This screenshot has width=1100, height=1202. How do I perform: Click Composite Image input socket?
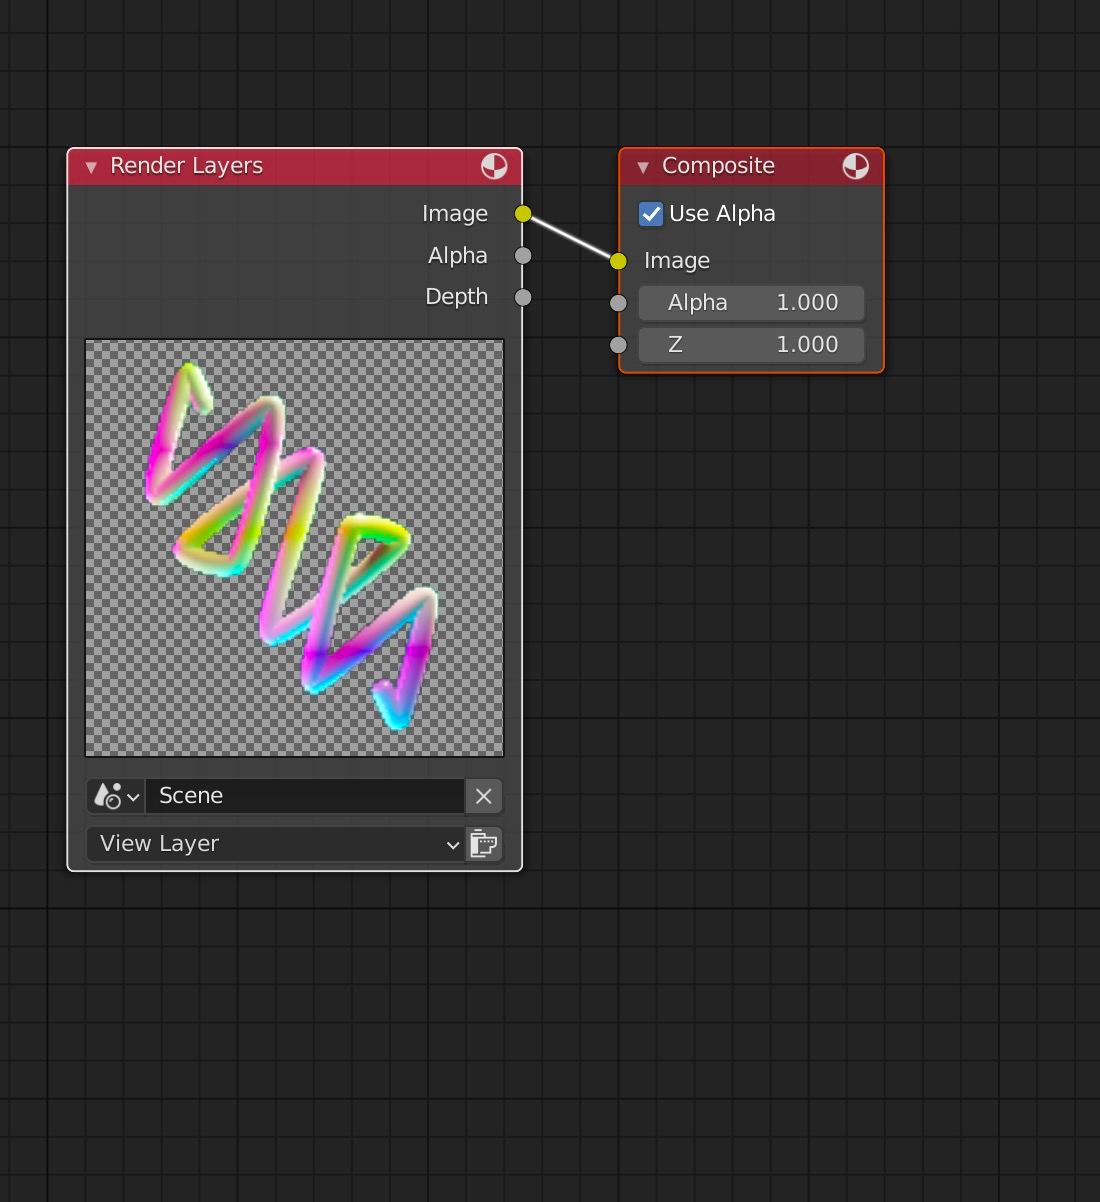618,261
